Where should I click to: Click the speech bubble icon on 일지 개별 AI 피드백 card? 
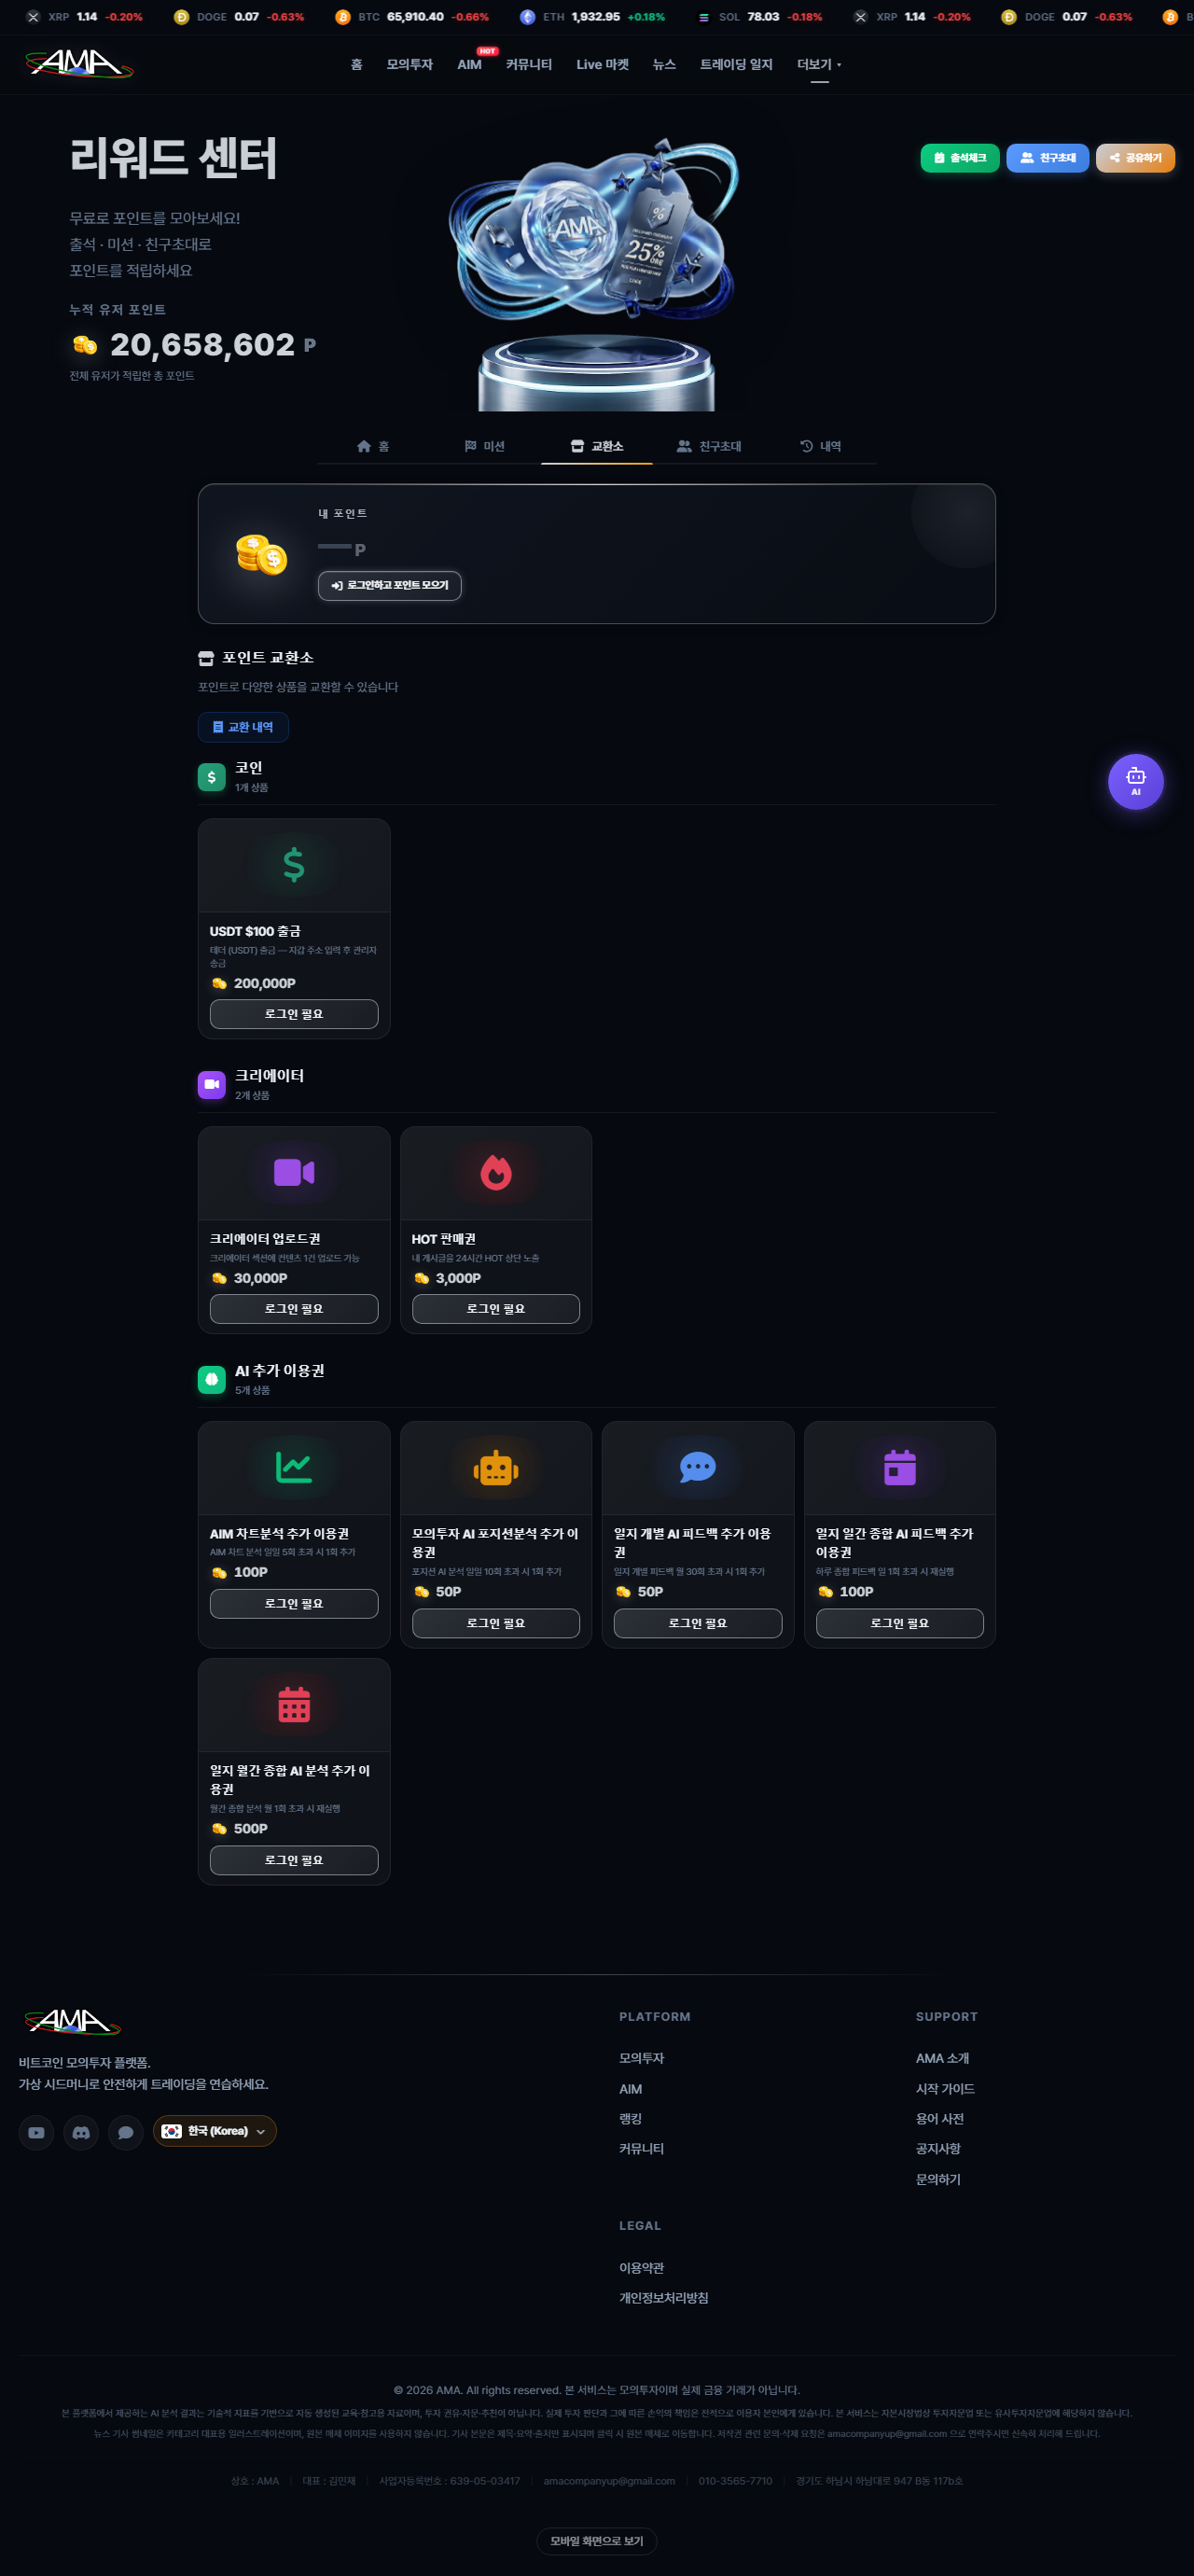697,1466
